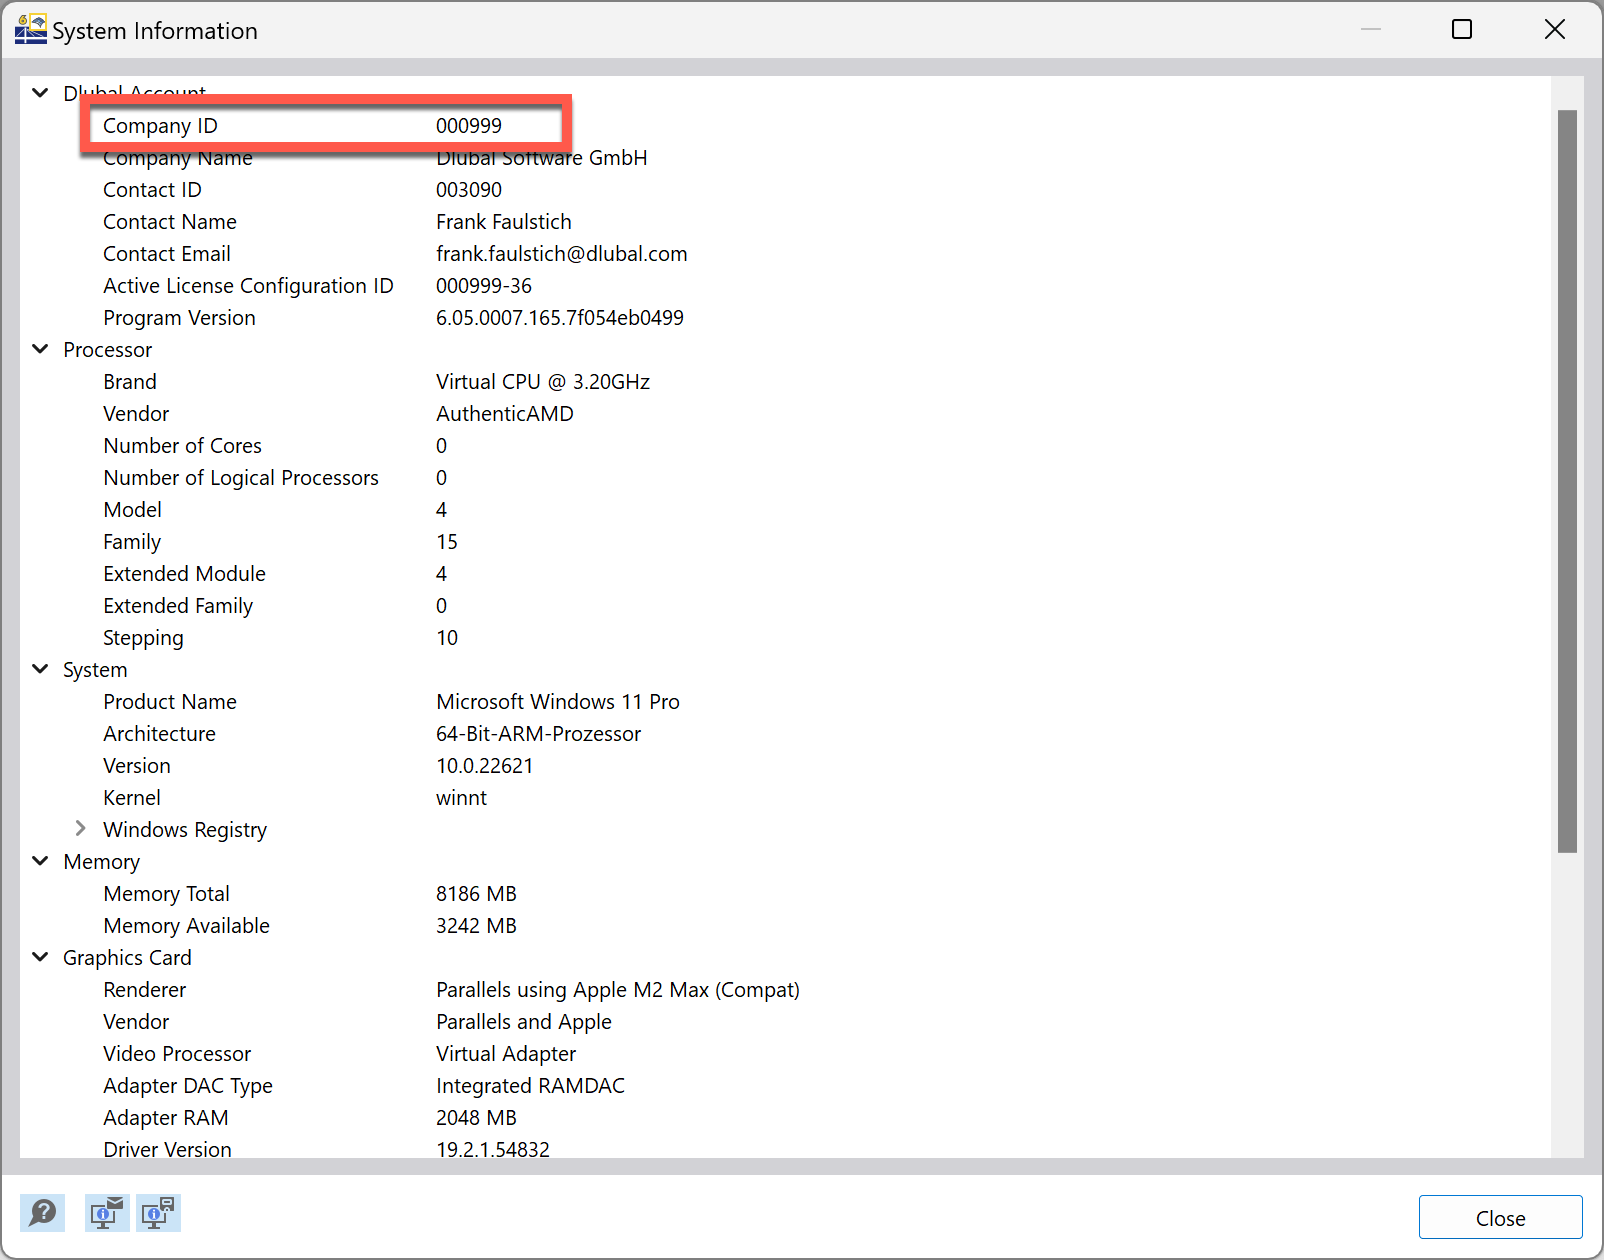Send system information by email icon
The height and width of the screenshot is (1260, 1604).
pos(106,1213)
